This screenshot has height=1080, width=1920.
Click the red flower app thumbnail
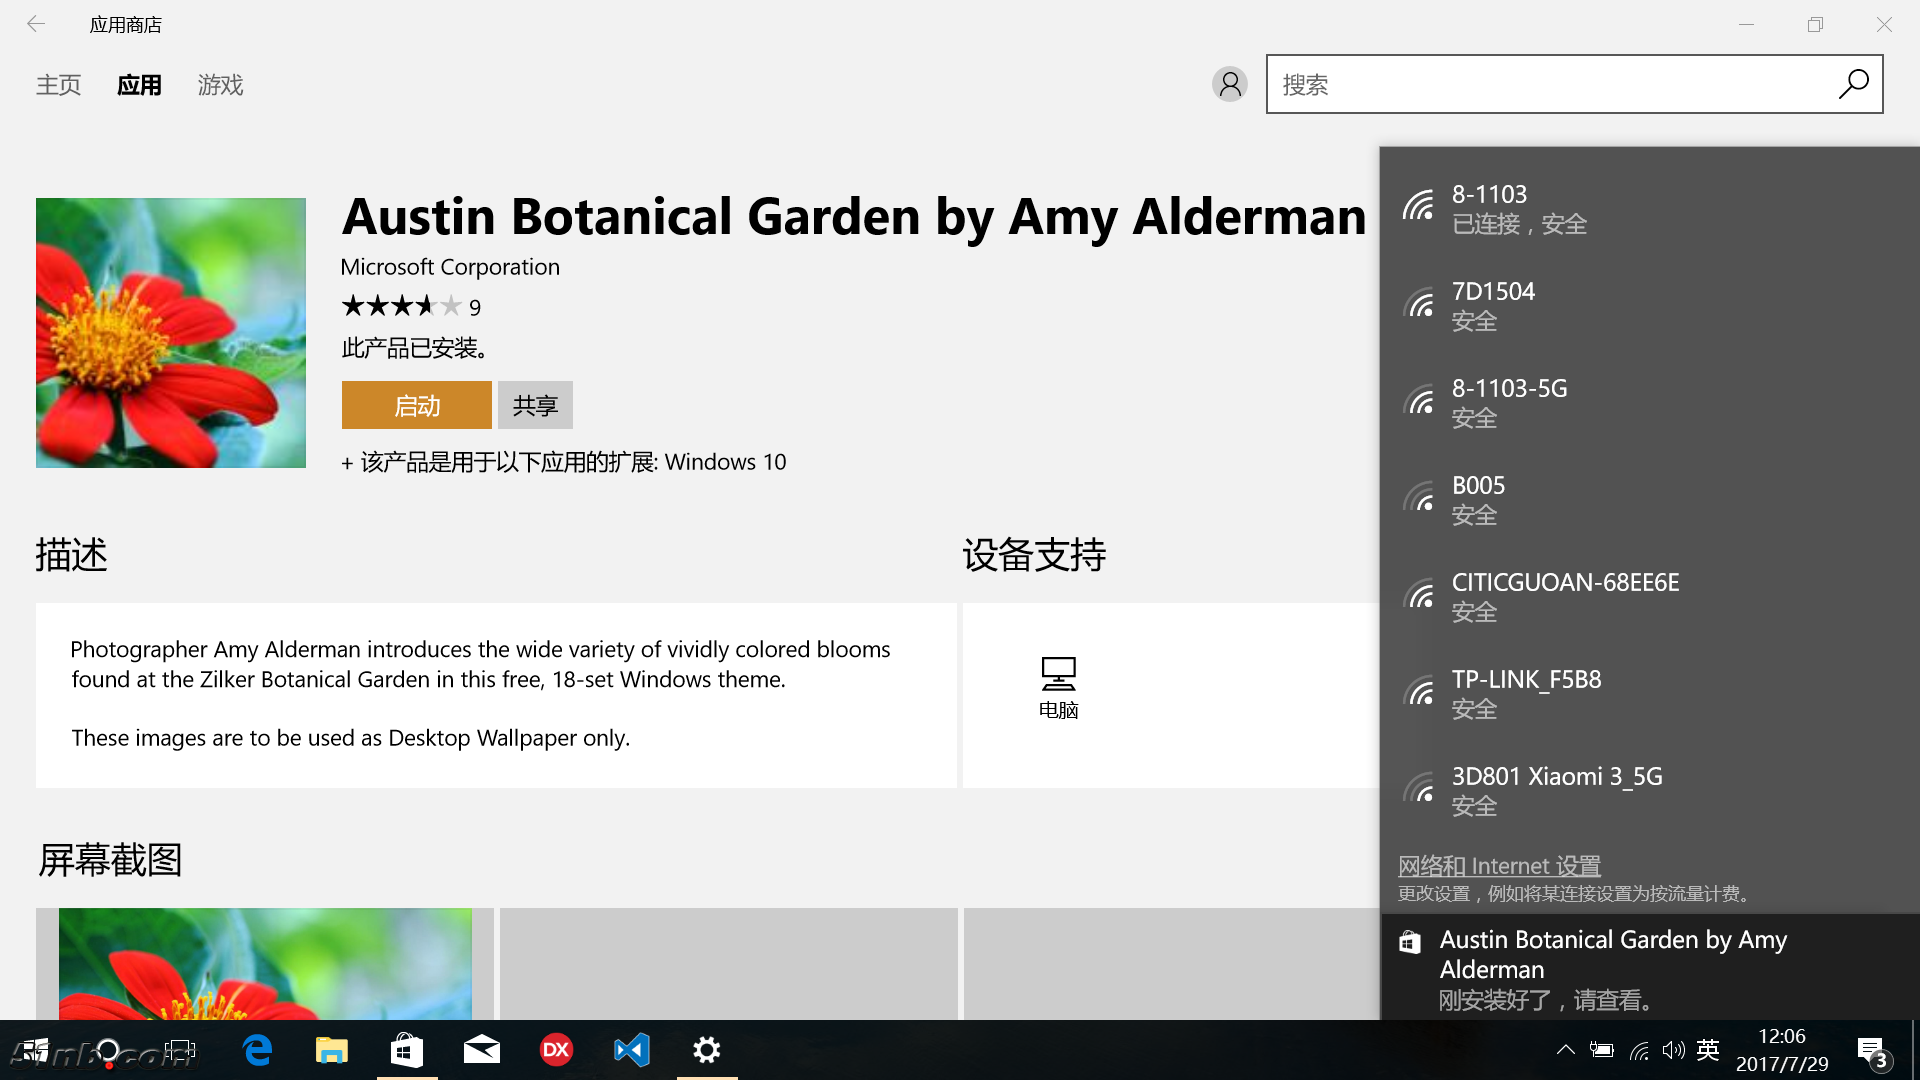171,333
